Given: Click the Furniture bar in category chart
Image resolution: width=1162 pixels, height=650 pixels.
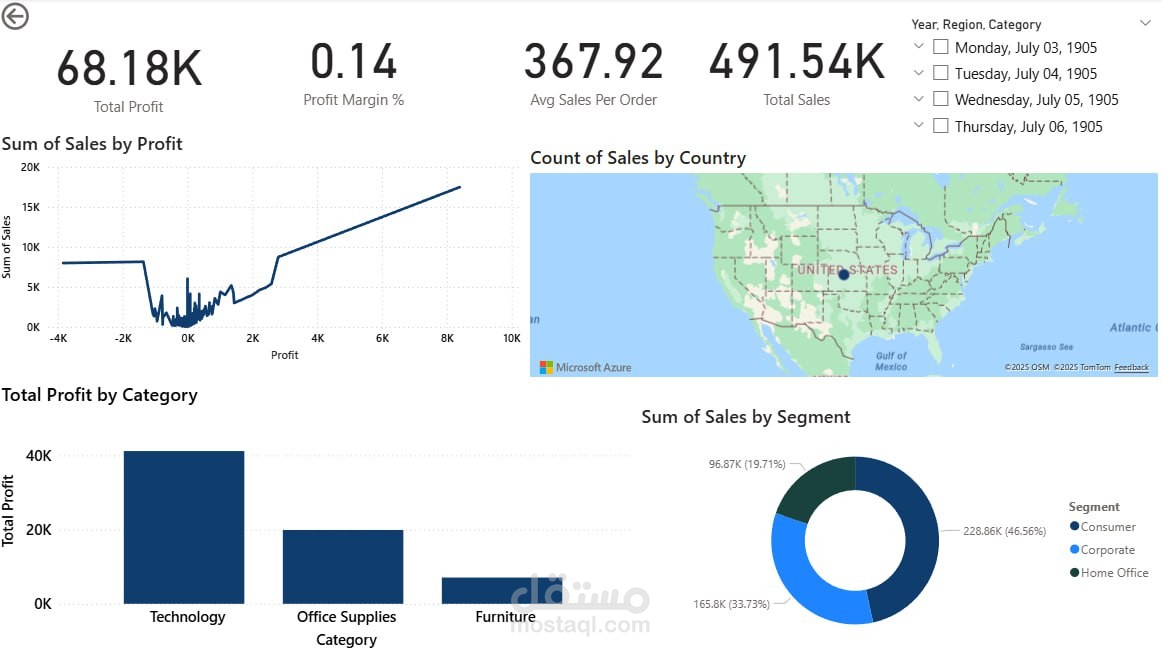Looking at the screenshot, I should pos(504,590).
